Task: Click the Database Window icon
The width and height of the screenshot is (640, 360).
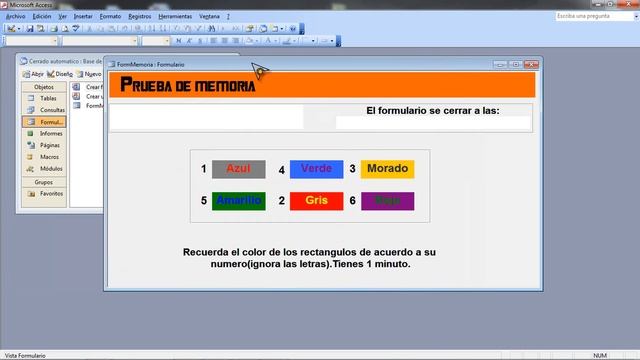Action: pos(263,29)
